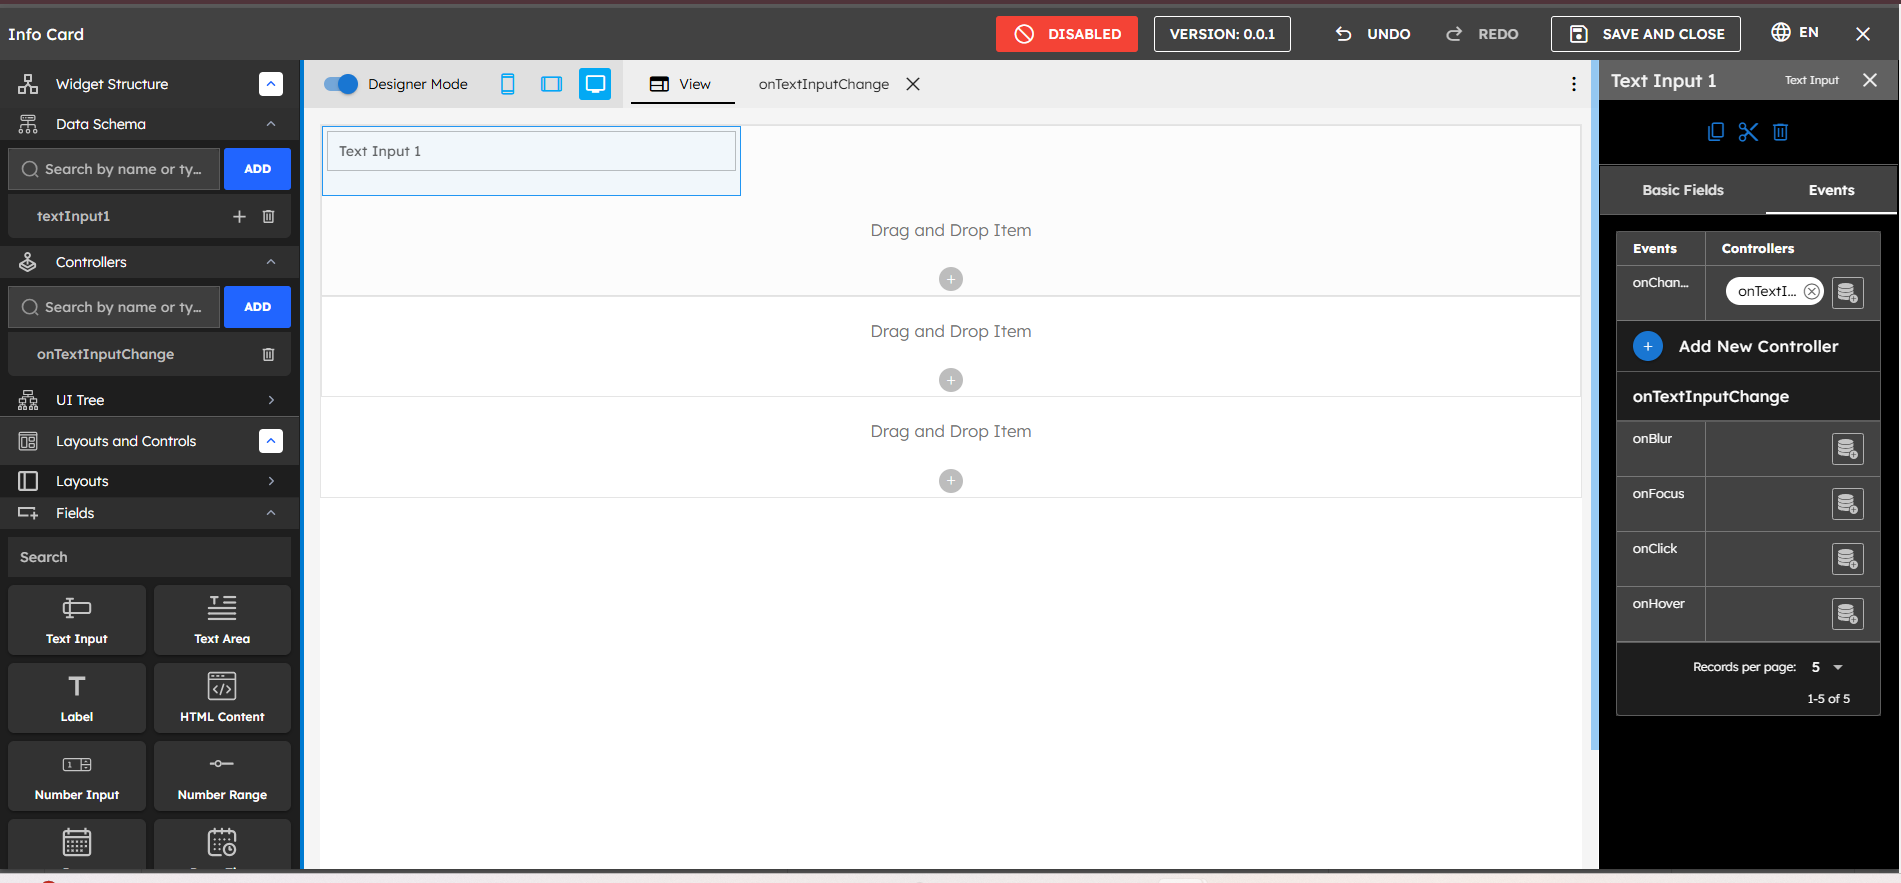Collapse the Data Schema section
Screen dimensions: 1901x883
pyautogui.click(x=271, y=124)
